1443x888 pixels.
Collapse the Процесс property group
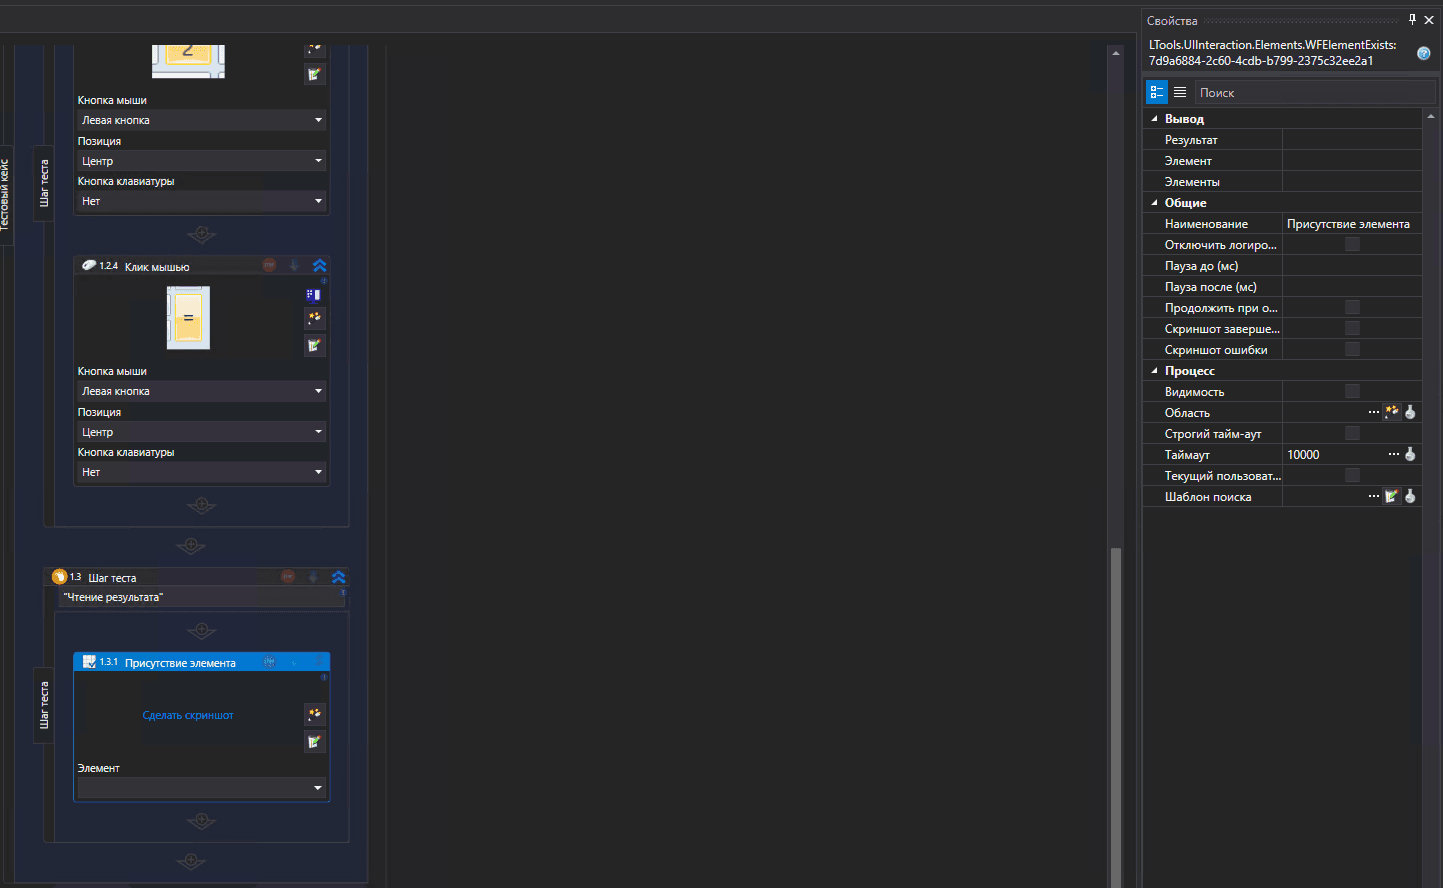(x=1154, y=371)
